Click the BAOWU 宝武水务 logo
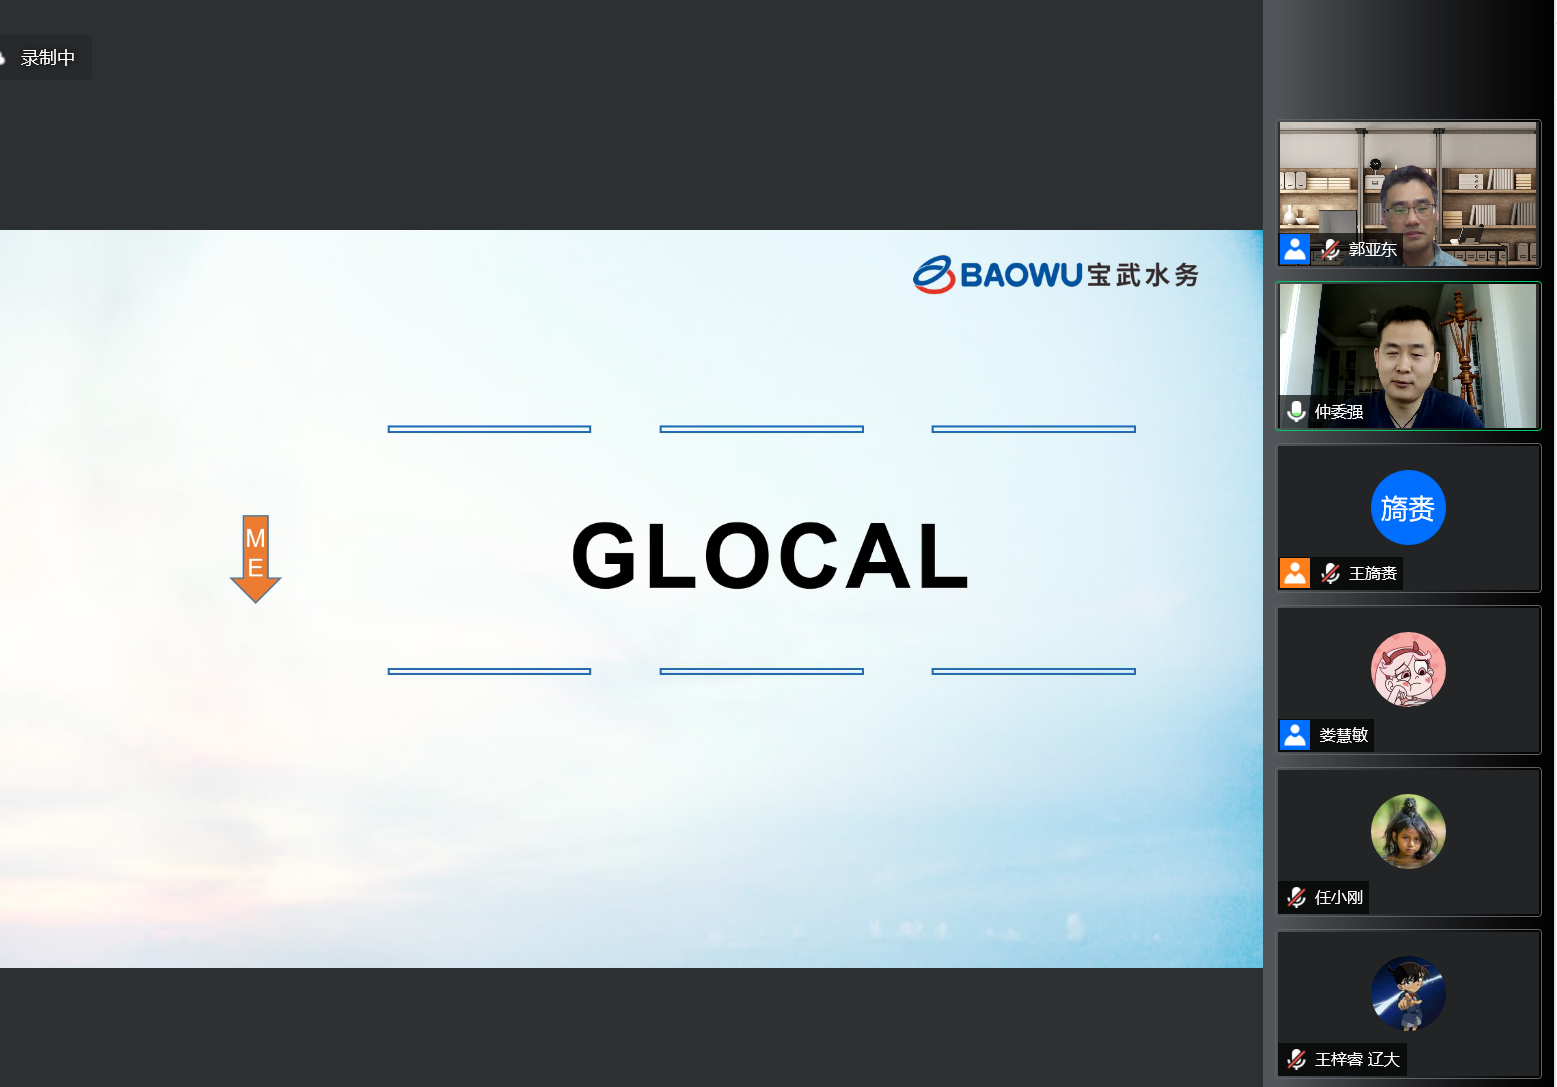 1055,275
